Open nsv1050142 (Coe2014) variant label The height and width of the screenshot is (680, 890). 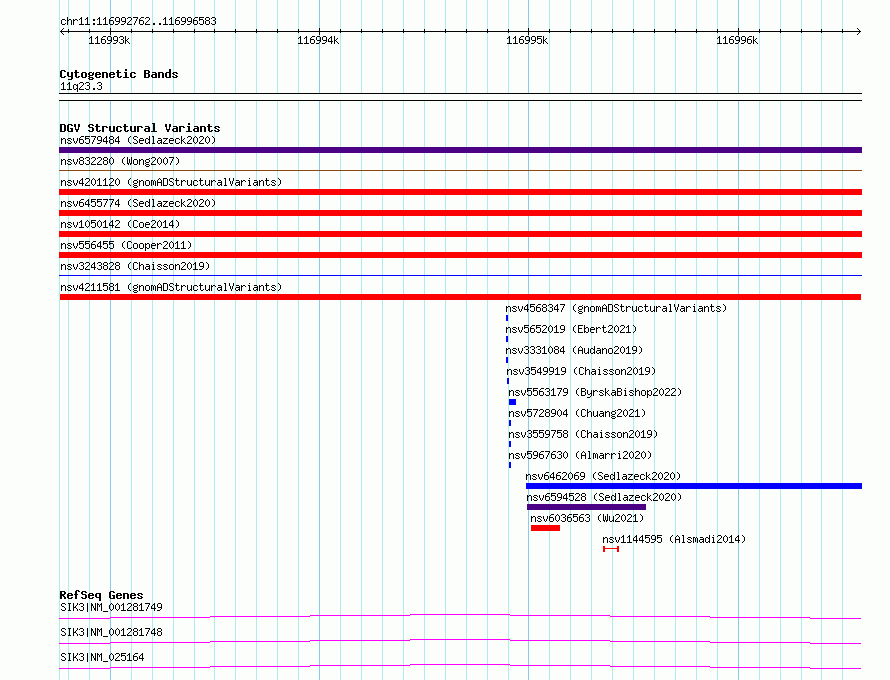(120, 224)
